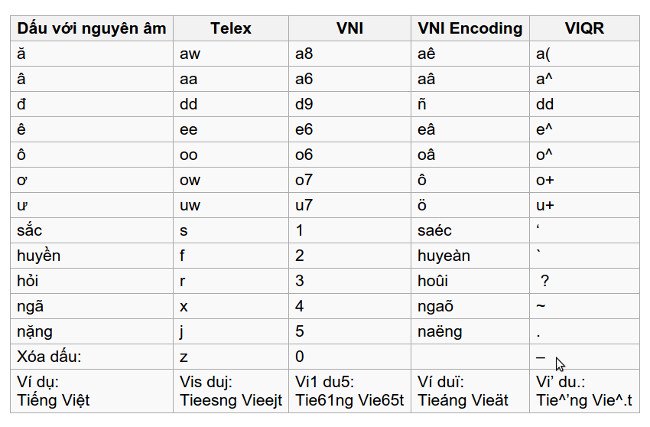Select the 'Tieáng Vieät' example cell
The image size is (650, 427).
470,391
